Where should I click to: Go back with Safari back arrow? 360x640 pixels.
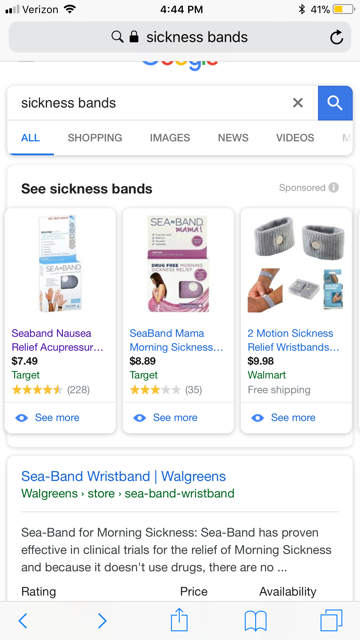point(23,621)
